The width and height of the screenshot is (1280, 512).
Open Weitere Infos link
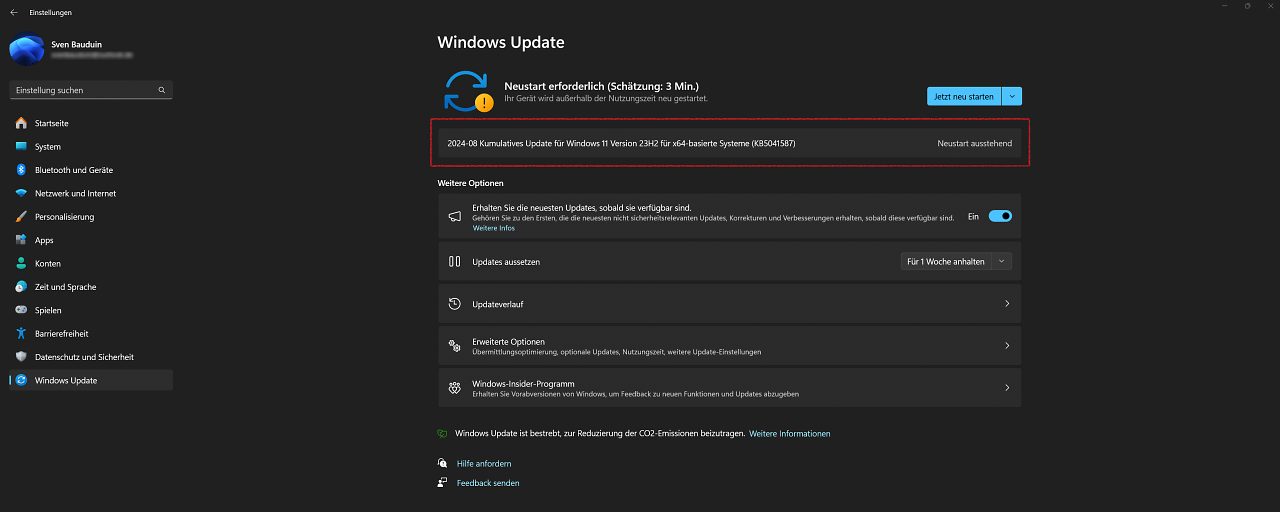click(494, 228)
